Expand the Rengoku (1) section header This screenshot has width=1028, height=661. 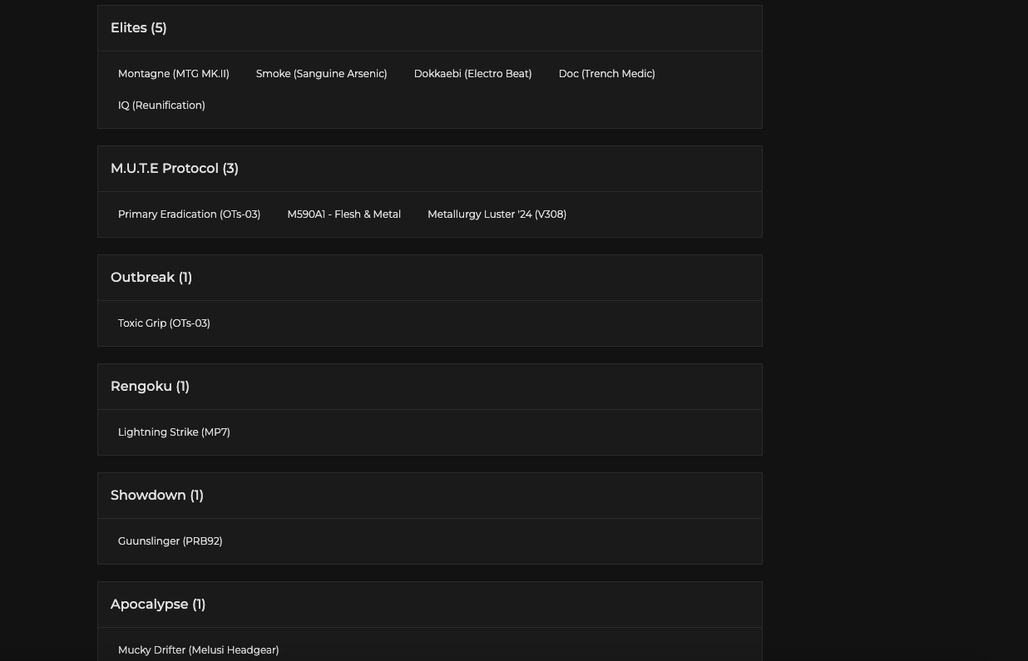point(429,386)
